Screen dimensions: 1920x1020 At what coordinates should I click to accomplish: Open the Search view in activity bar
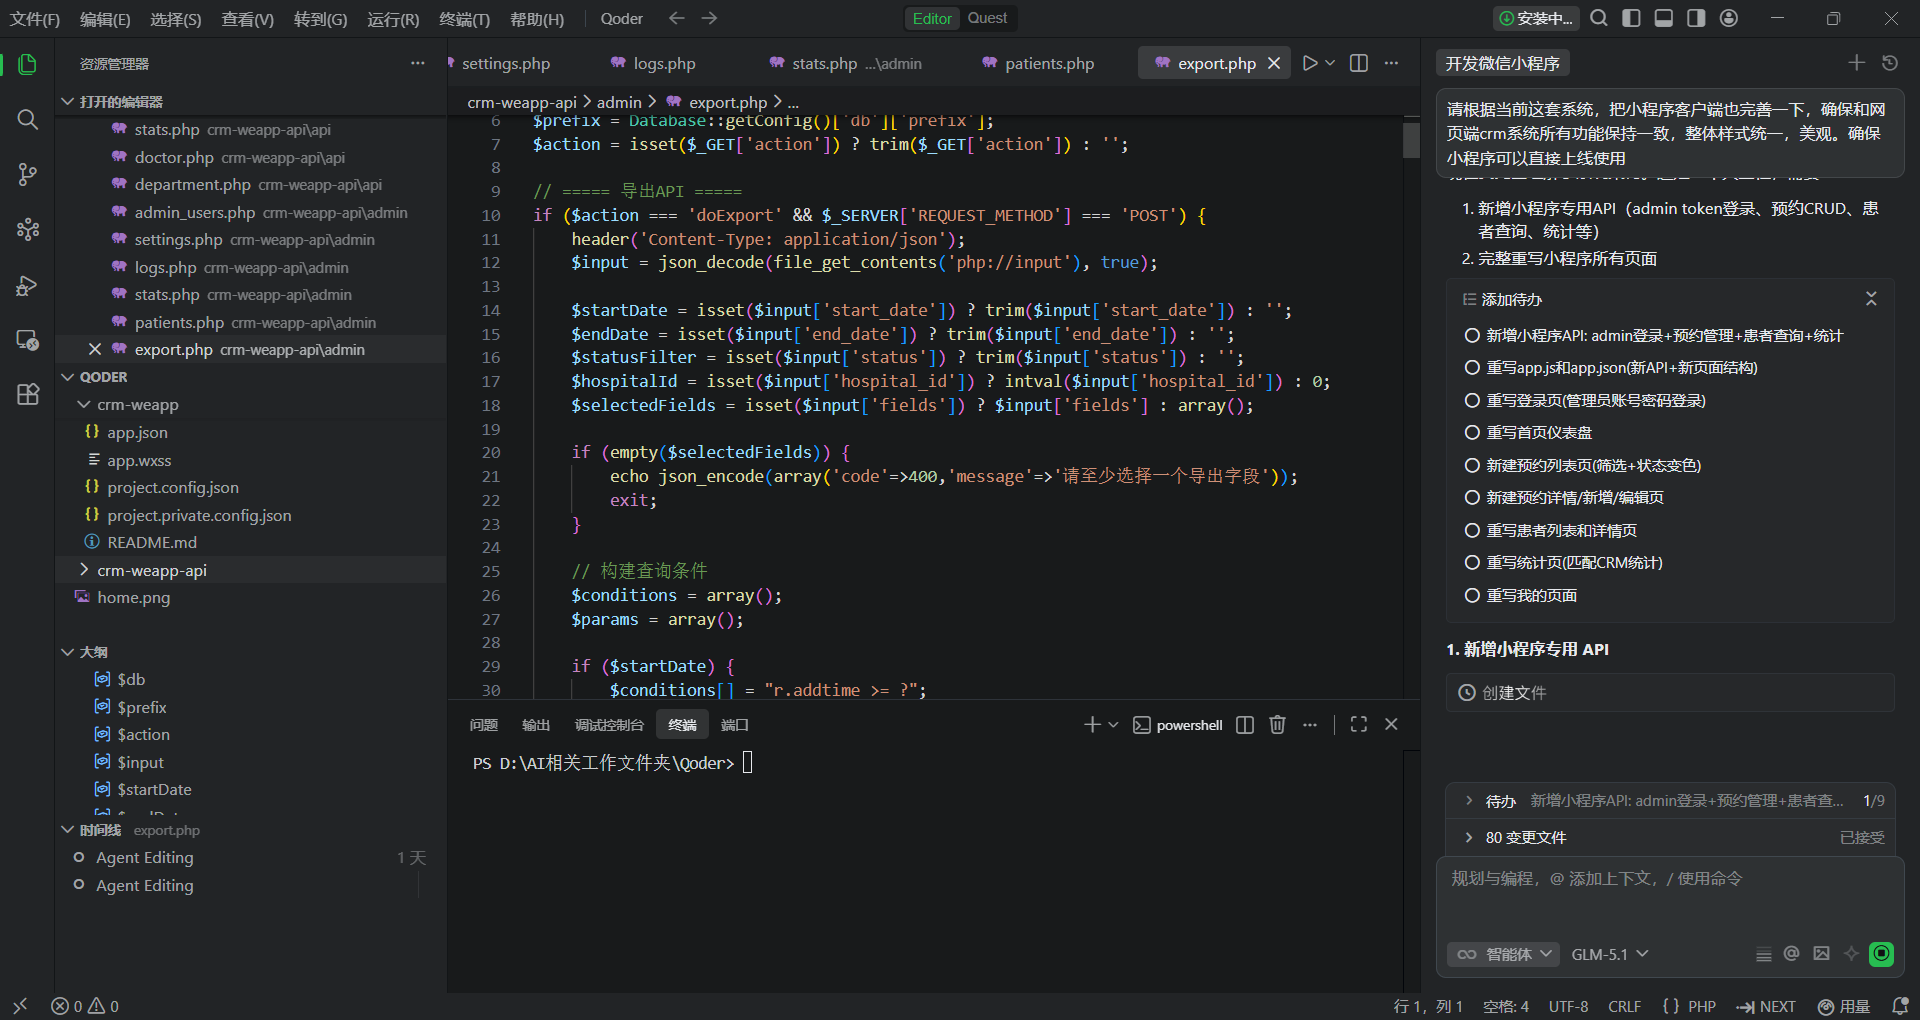pyautogui.click(x=27, y=120)
